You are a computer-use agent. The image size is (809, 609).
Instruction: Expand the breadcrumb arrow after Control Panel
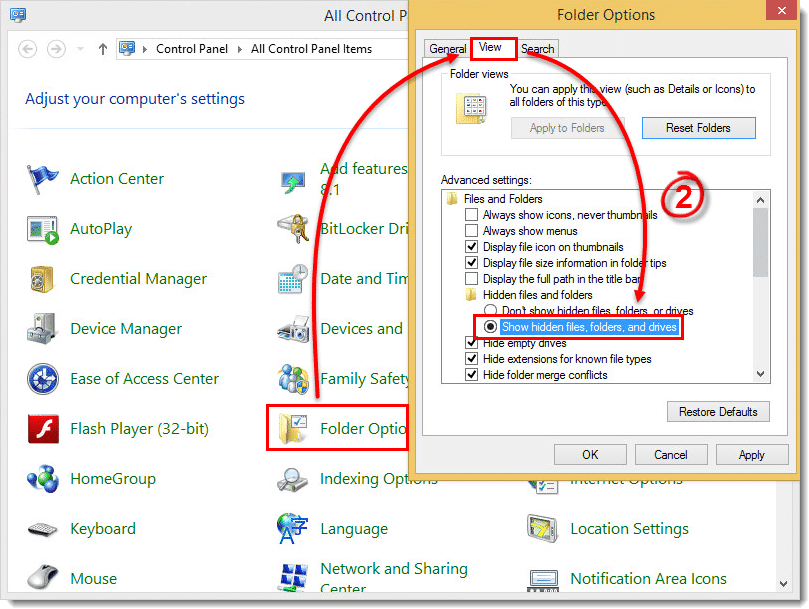pyautogui.click(x=240, y=50)
